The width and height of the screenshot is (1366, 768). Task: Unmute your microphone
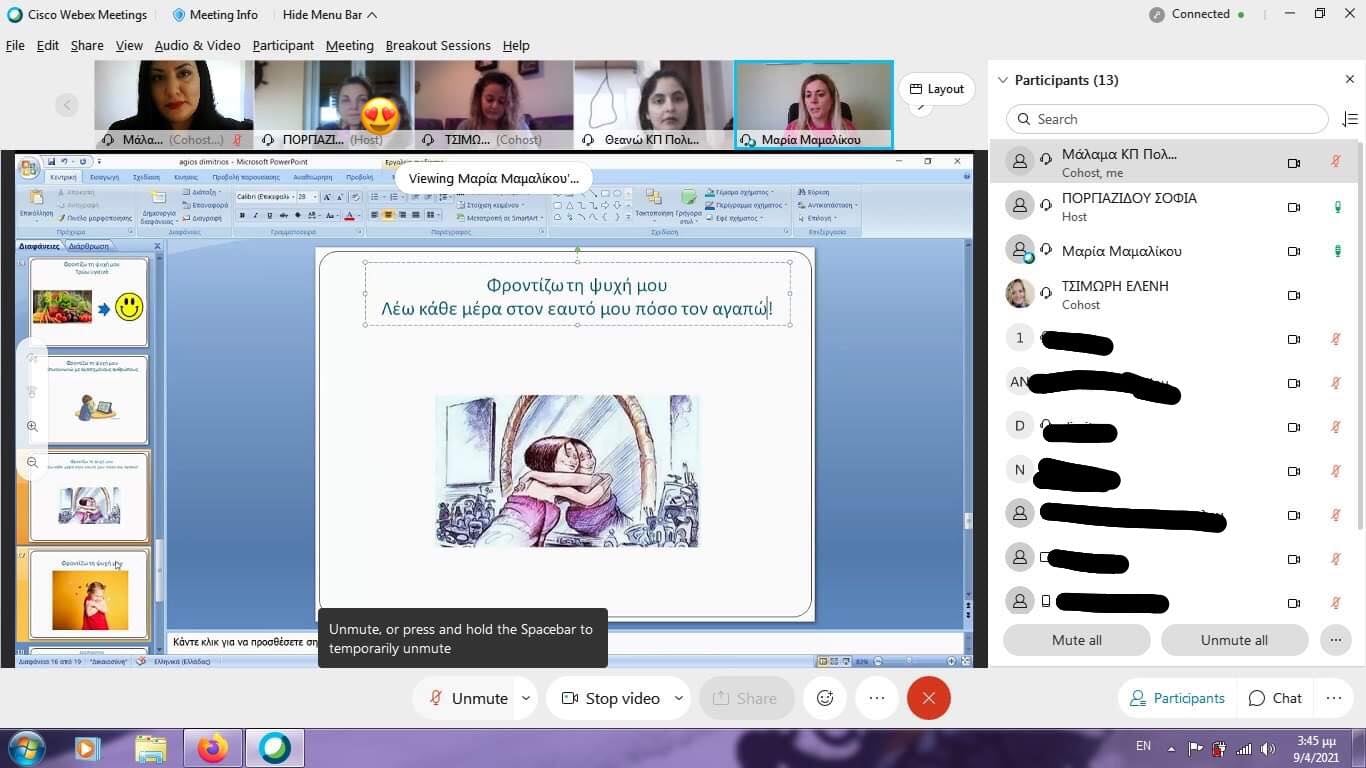click(469, 698)
